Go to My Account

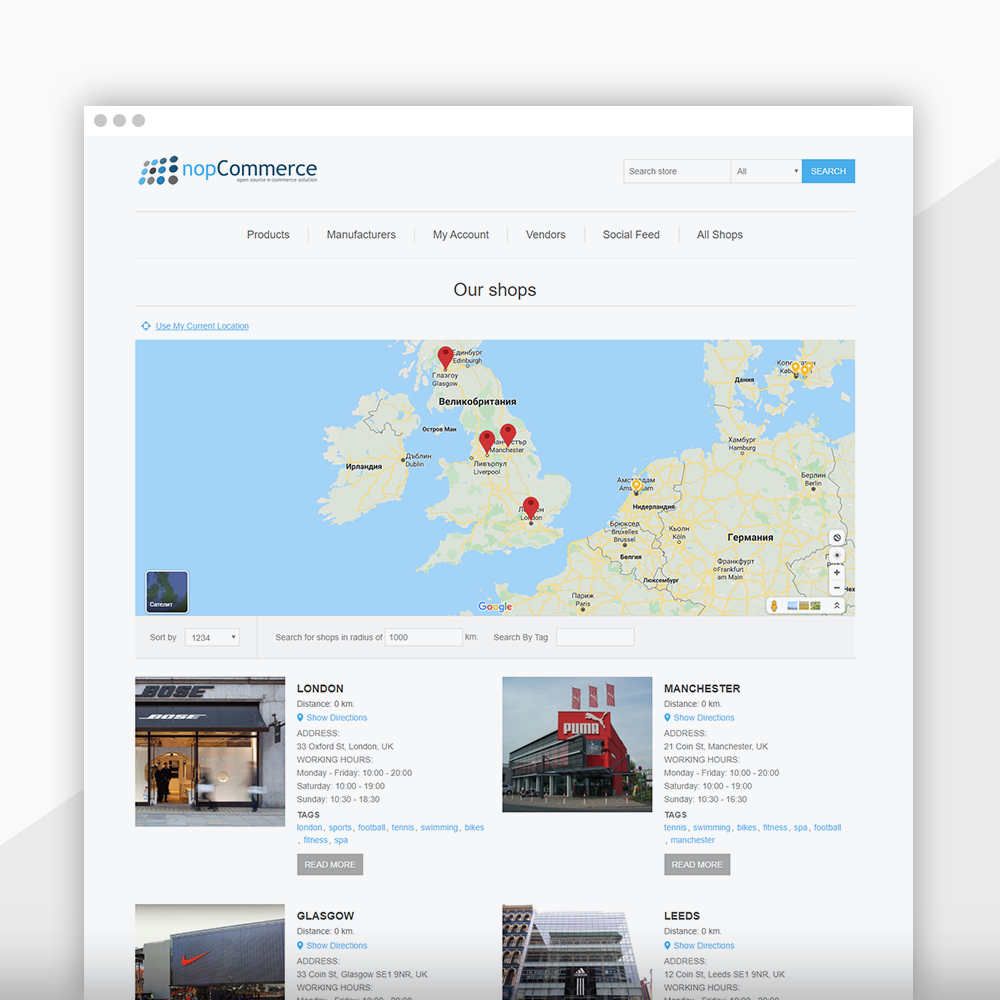pos(461,235)
